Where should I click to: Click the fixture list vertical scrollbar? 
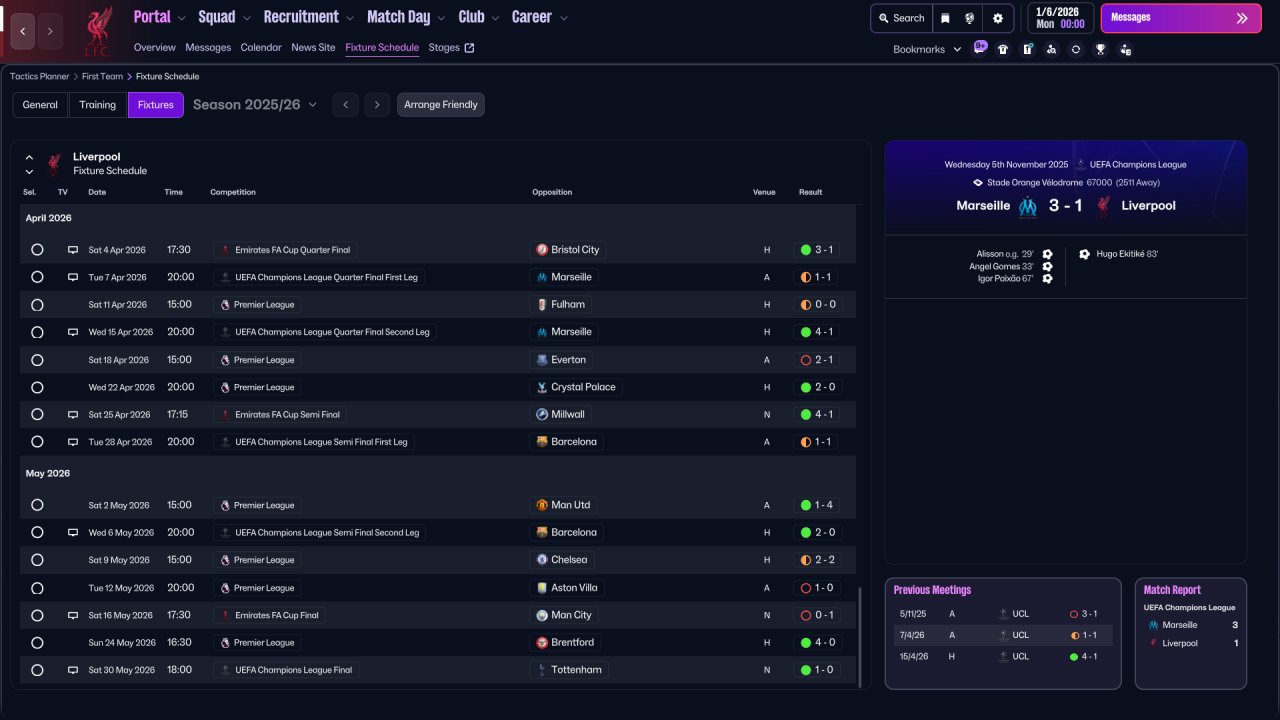coord(859,636)
